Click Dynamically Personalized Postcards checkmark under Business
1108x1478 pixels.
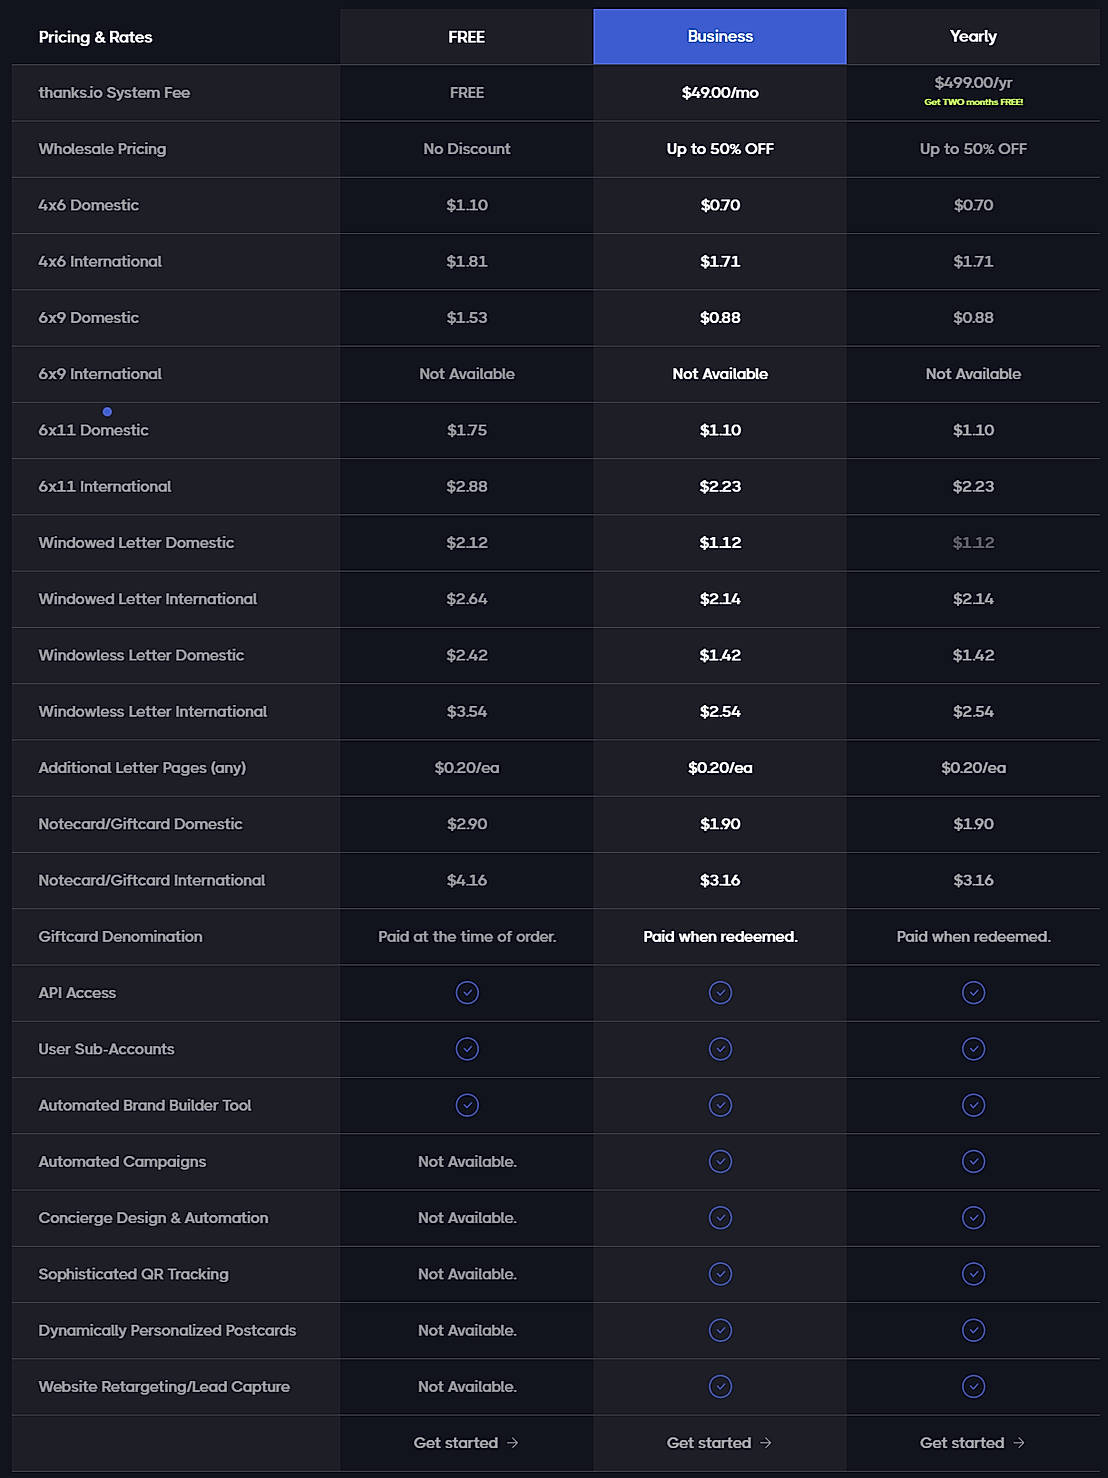point(720,1330)
